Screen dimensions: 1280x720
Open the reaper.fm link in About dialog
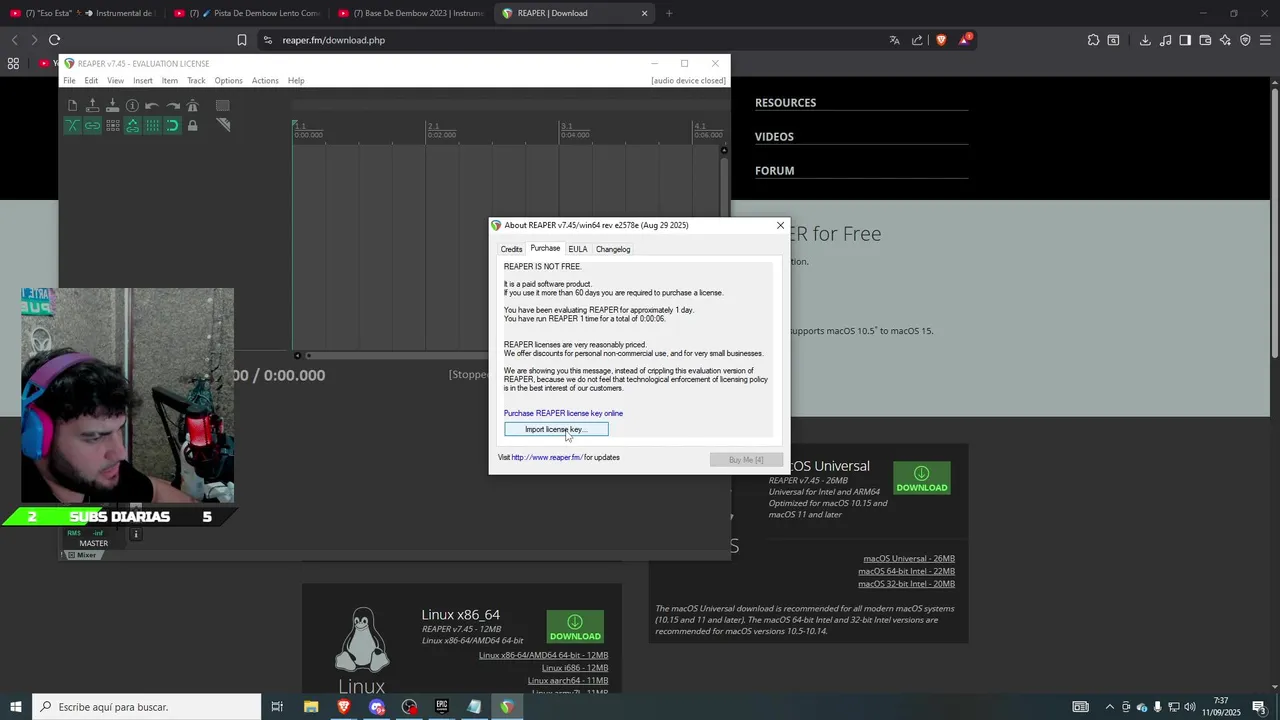point(546,457)
